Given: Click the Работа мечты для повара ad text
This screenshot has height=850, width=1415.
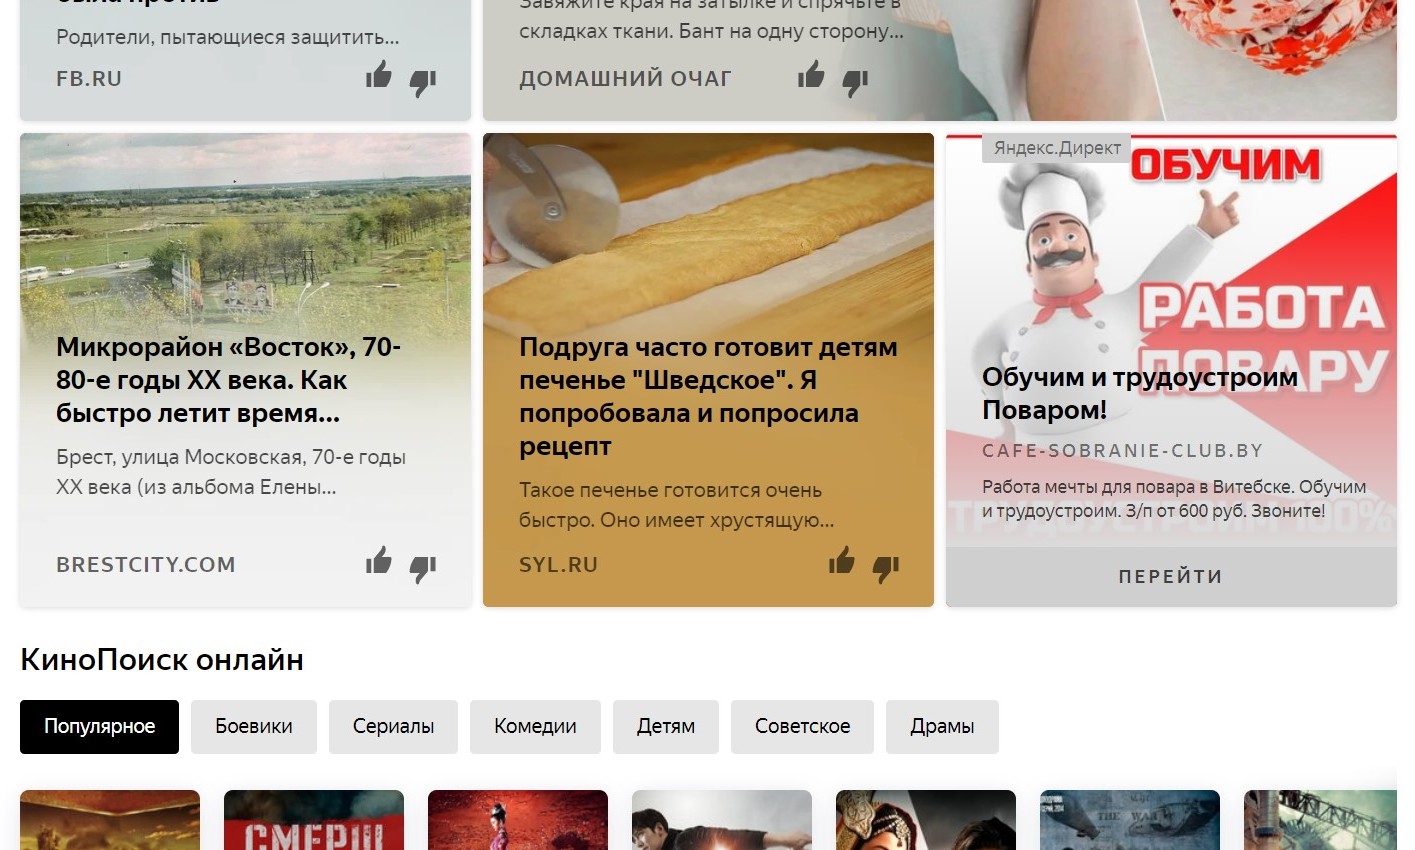Looking at the screenshot, I should coord(1174,499).
